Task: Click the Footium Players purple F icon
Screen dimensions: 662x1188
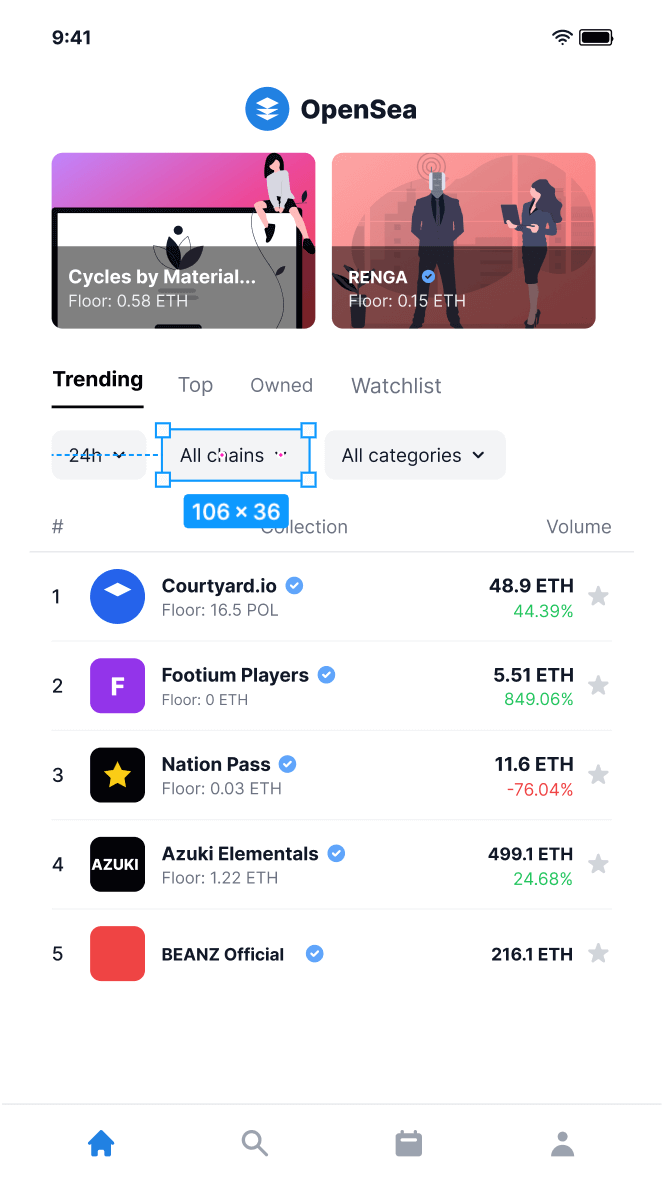Action: [x=117, y=686]
